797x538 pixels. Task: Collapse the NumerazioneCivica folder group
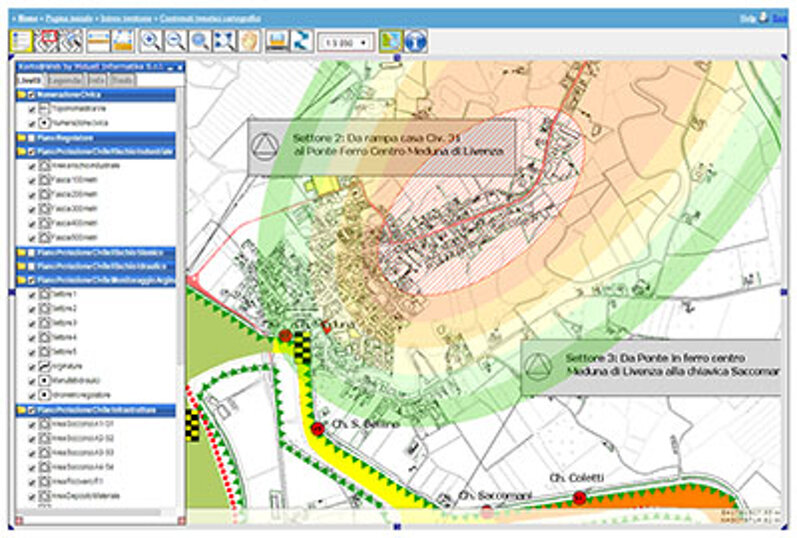click(21, 94)
